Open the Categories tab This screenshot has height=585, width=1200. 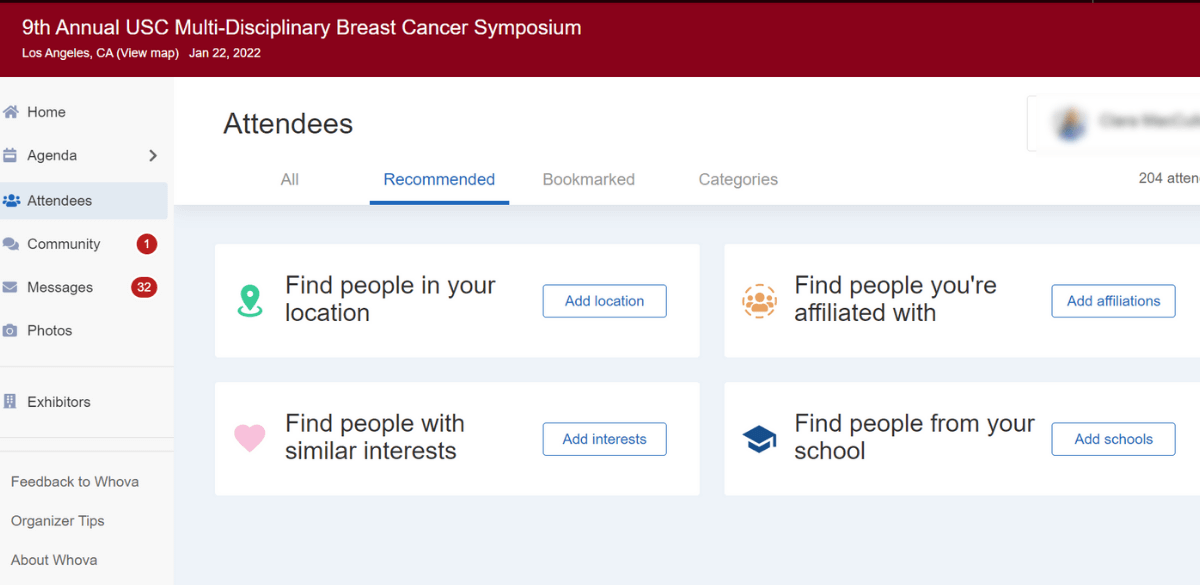tap(738, 179)
